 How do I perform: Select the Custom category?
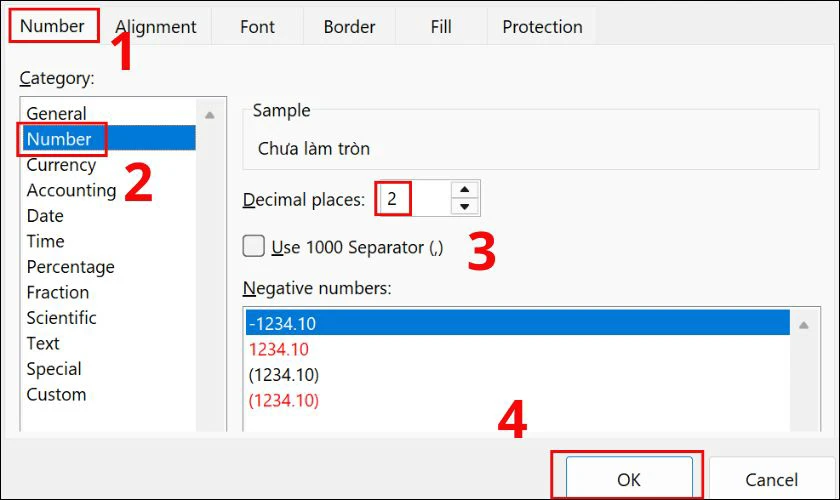tap(109, 394)
